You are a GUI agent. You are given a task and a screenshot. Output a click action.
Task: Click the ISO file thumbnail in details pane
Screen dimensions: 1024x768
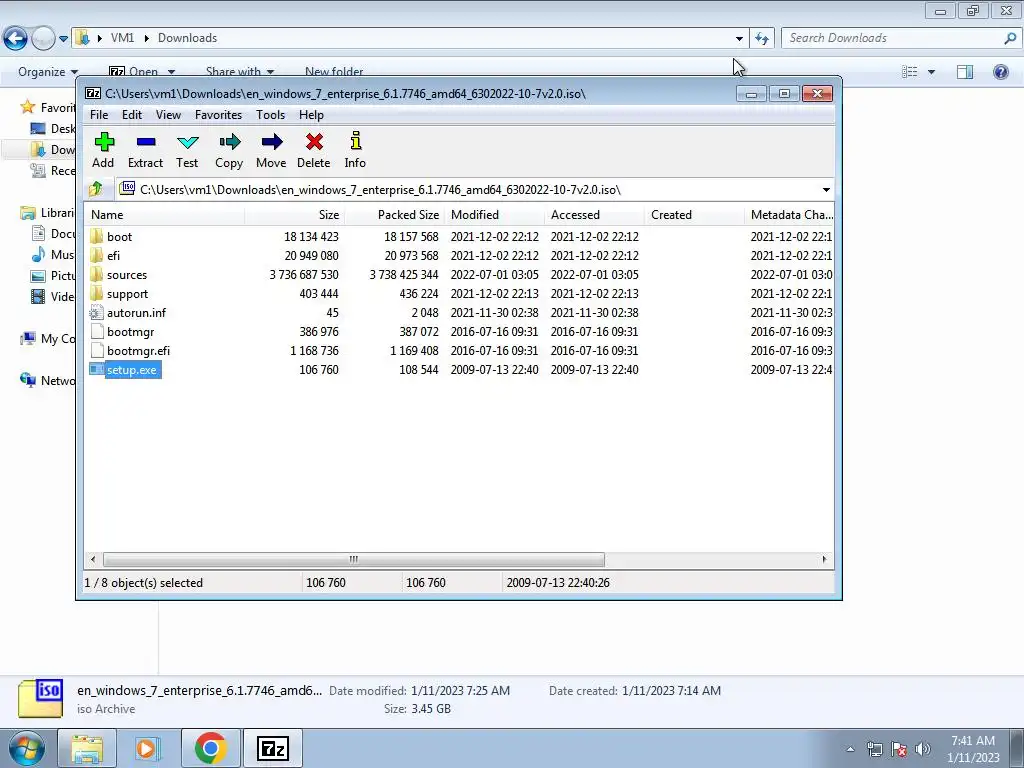40,699
